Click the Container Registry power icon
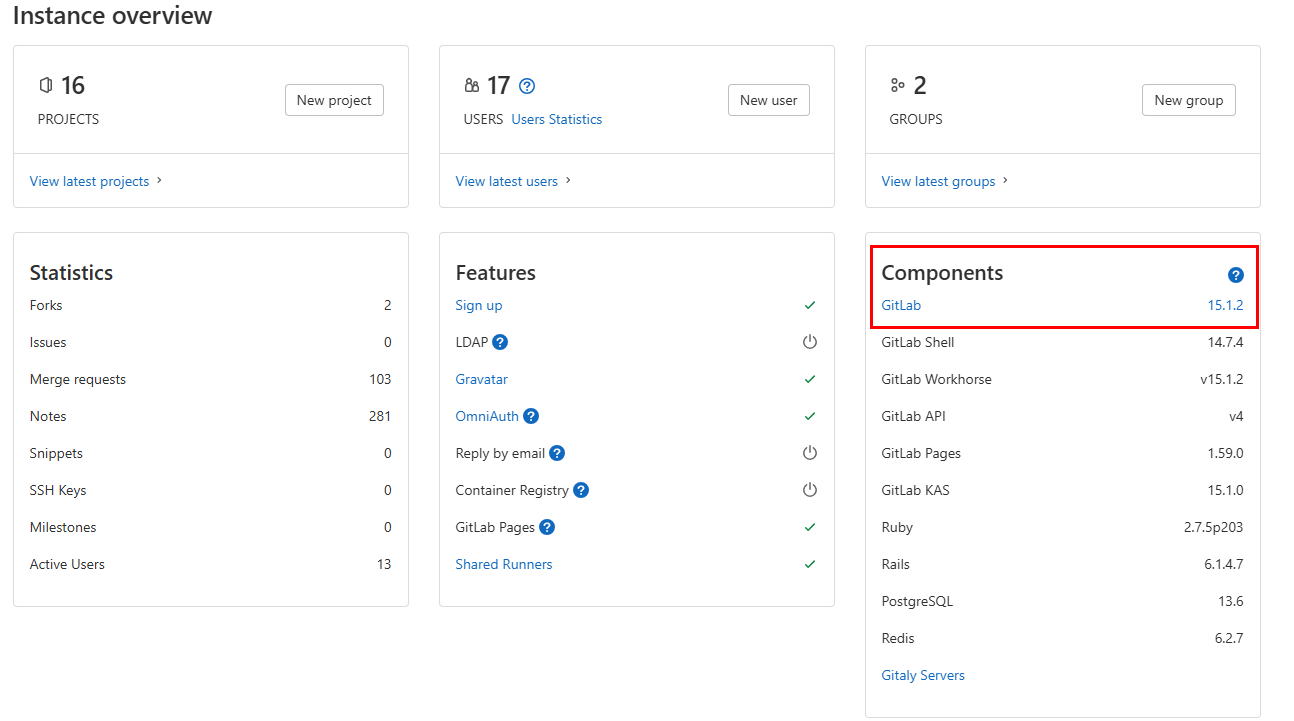 click(x=810, y=490)
